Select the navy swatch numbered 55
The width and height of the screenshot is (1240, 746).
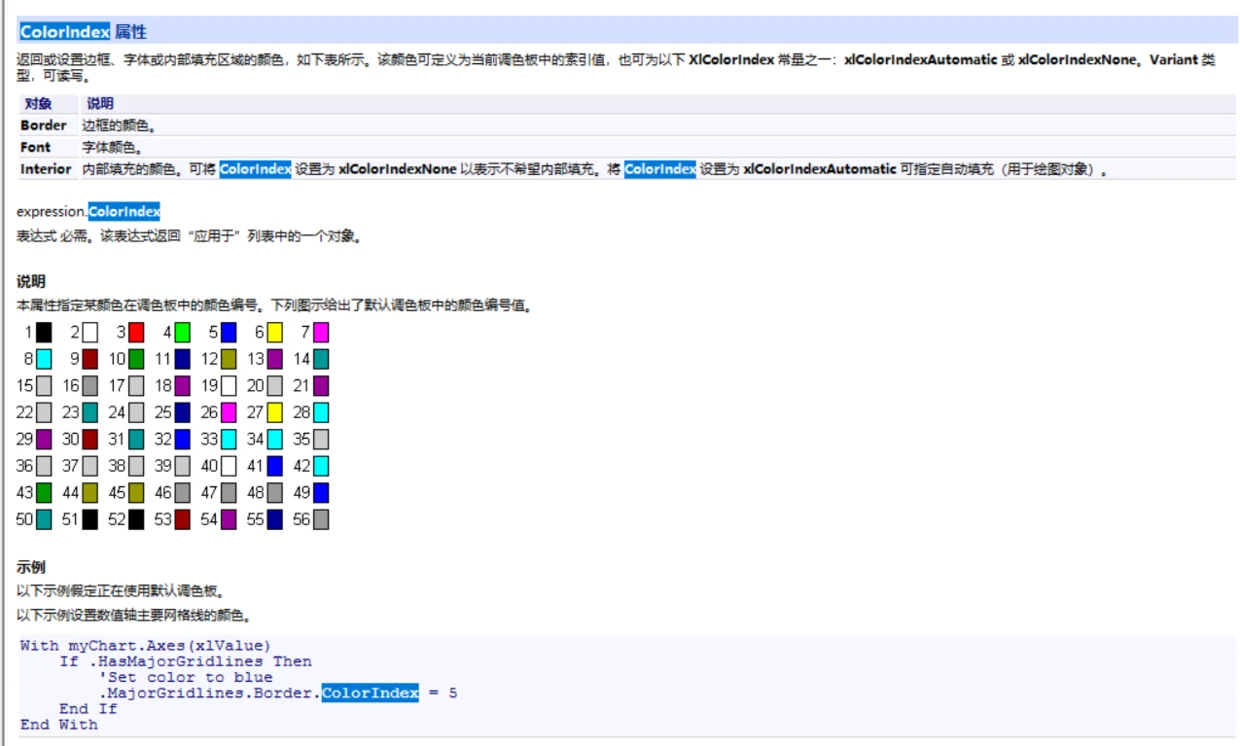(275, 520)
